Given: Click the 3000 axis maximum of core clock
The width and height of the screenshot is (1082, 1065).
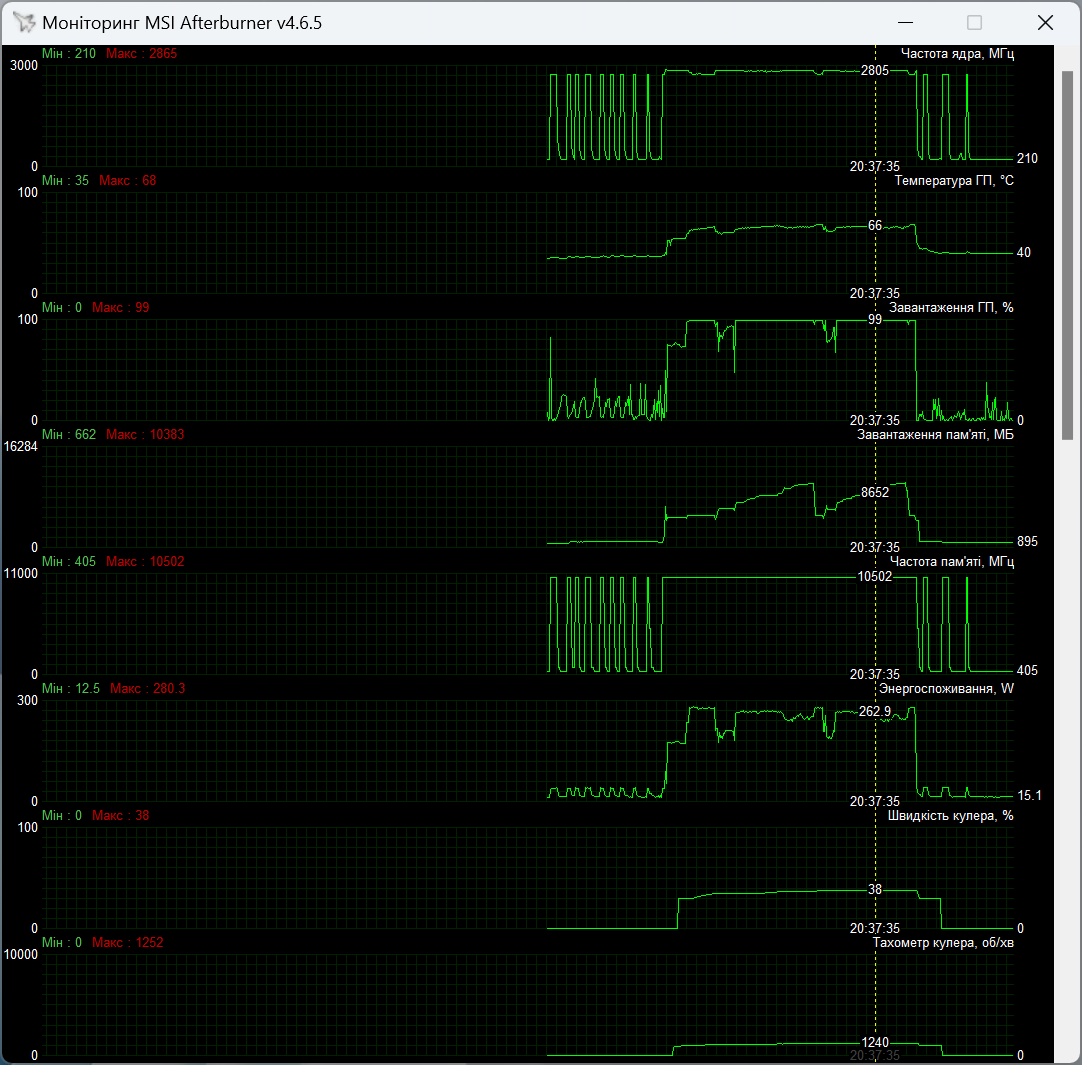Looking at the screenshot, I should [24, 66].
